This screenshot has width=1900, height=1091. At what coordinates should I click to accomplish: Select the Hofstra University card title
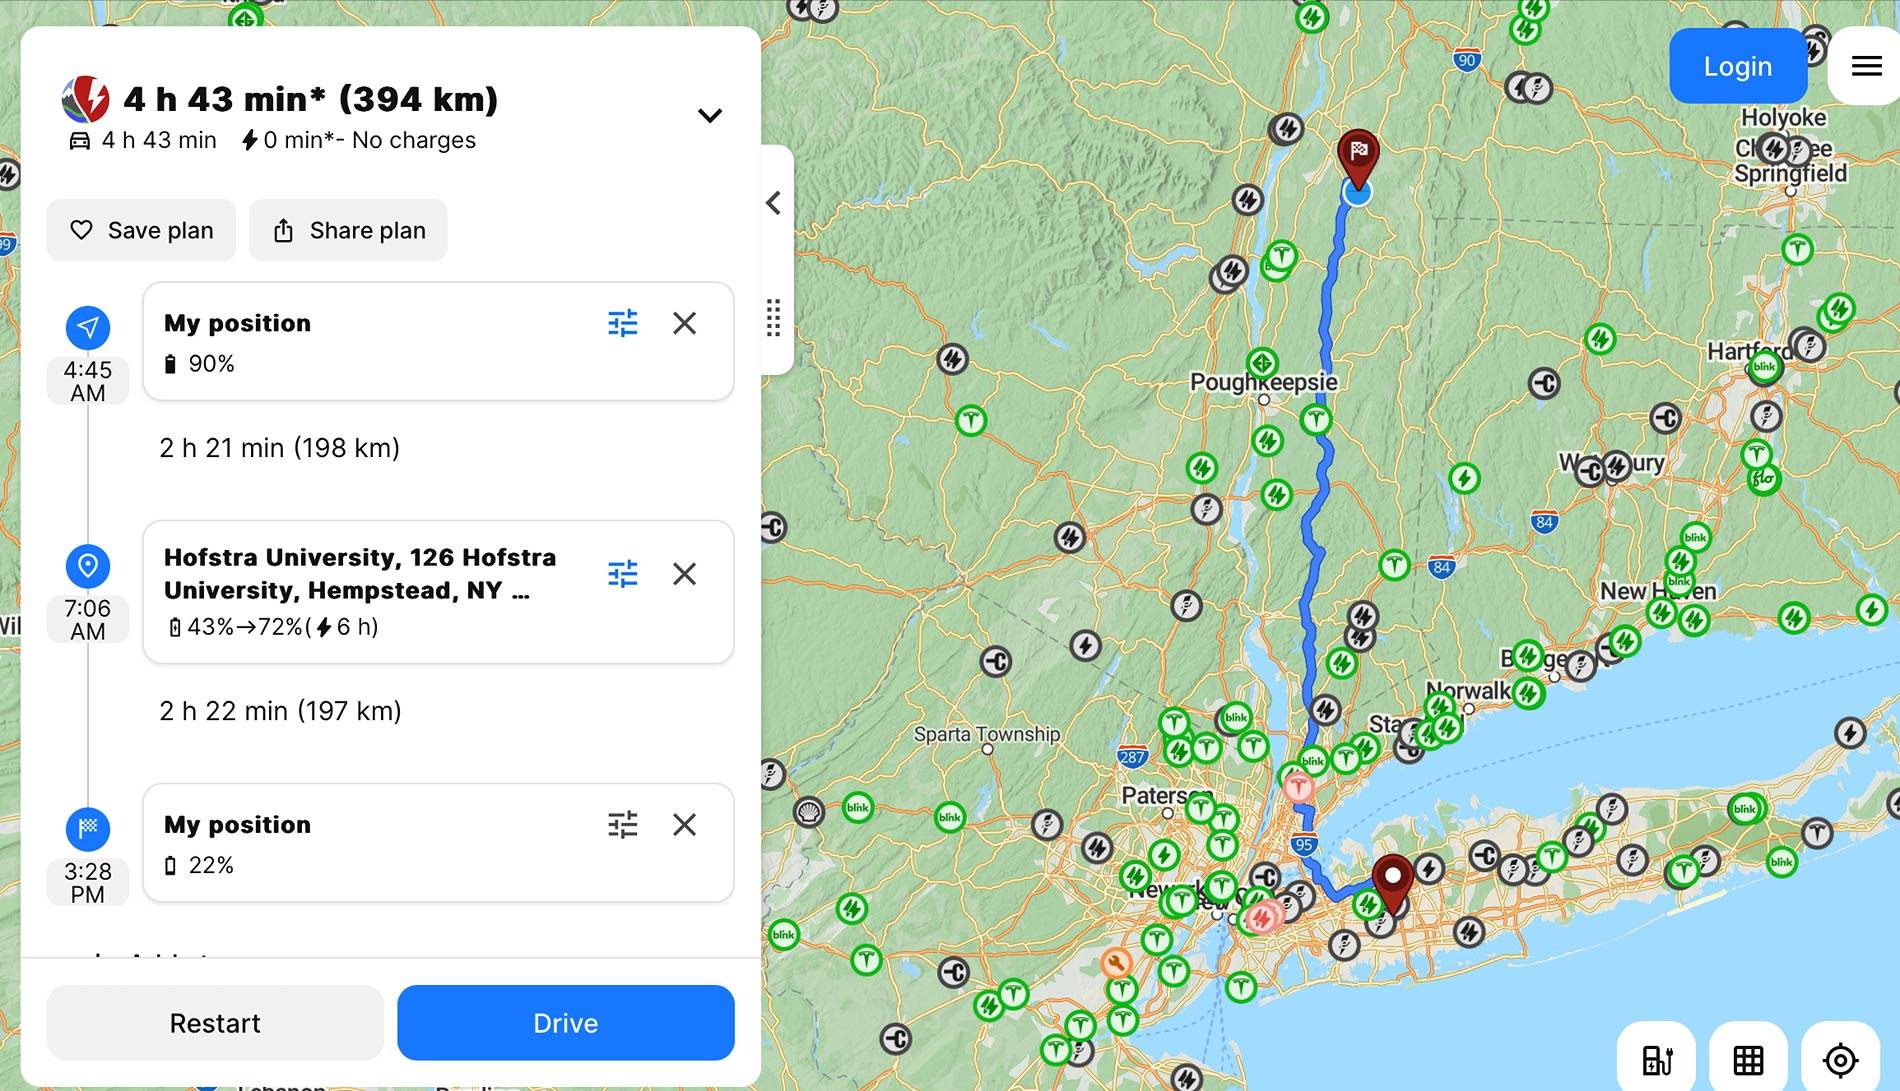360,573
